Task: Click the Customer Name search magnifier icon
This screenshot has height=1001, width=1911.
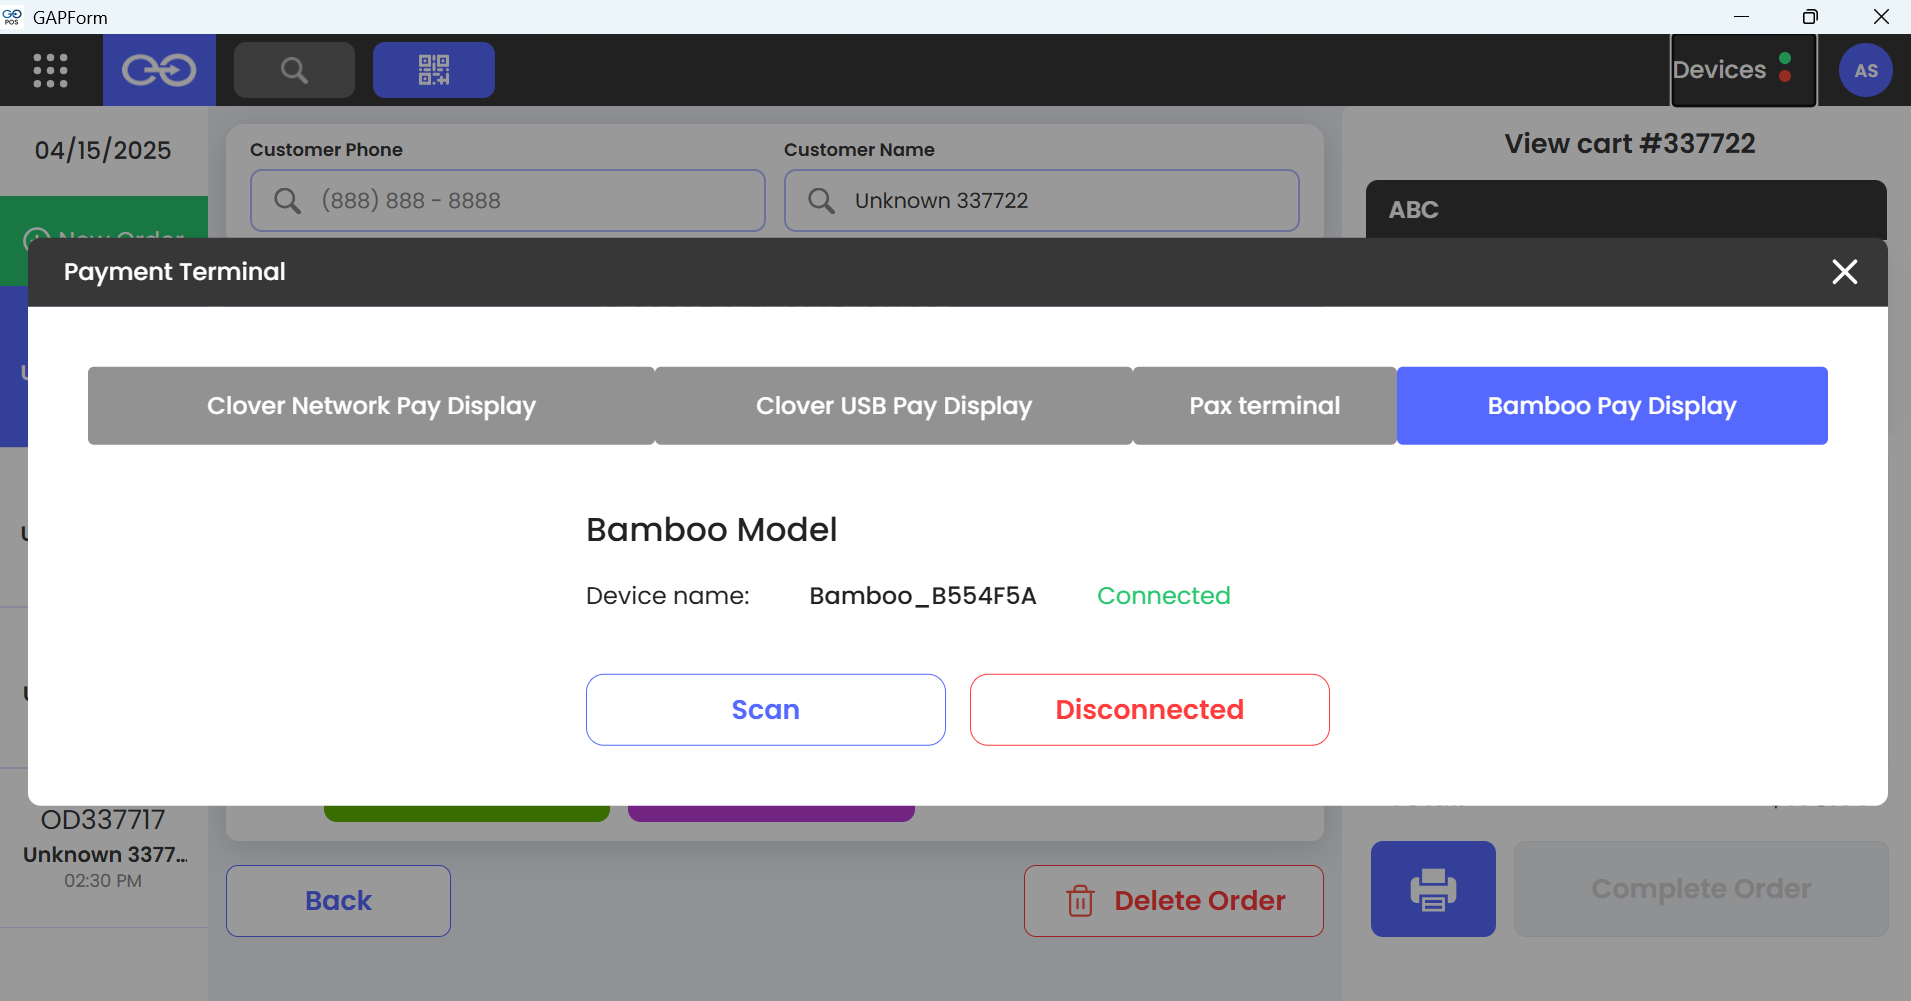Action: [822, 201]
